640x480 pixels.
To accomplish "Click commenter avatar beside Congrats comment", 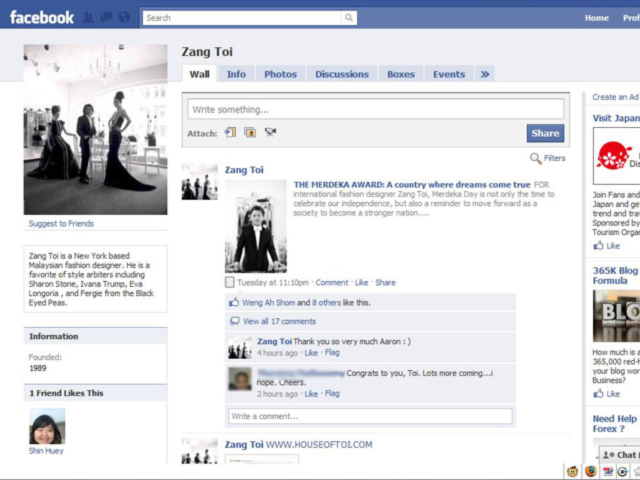I will [240, 379].
